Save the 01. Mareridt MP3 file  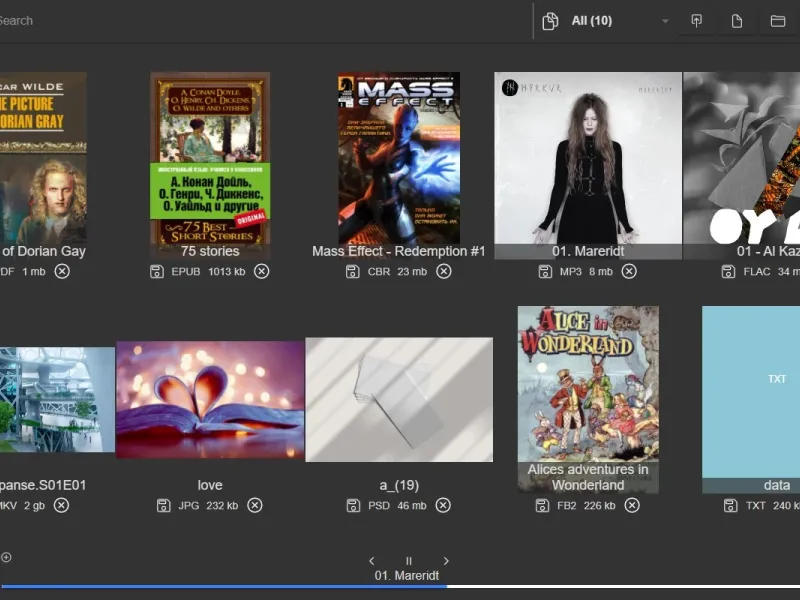tap(545, 271)
